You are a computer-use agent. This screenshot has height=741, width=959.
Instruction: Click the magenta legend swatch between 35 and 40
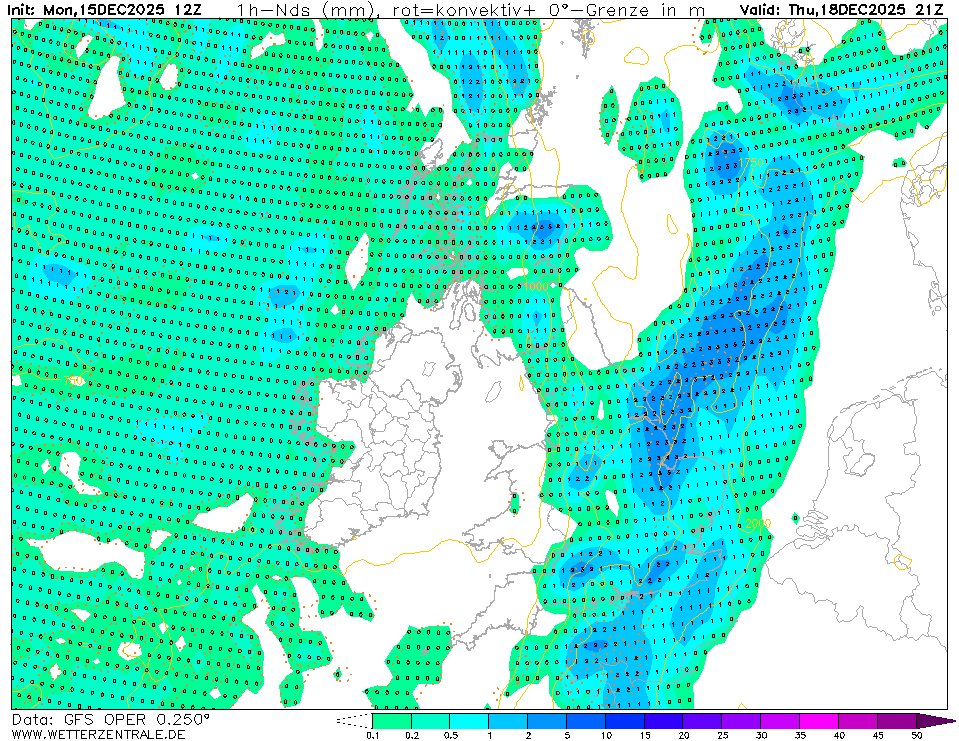[x=820, y=720]
